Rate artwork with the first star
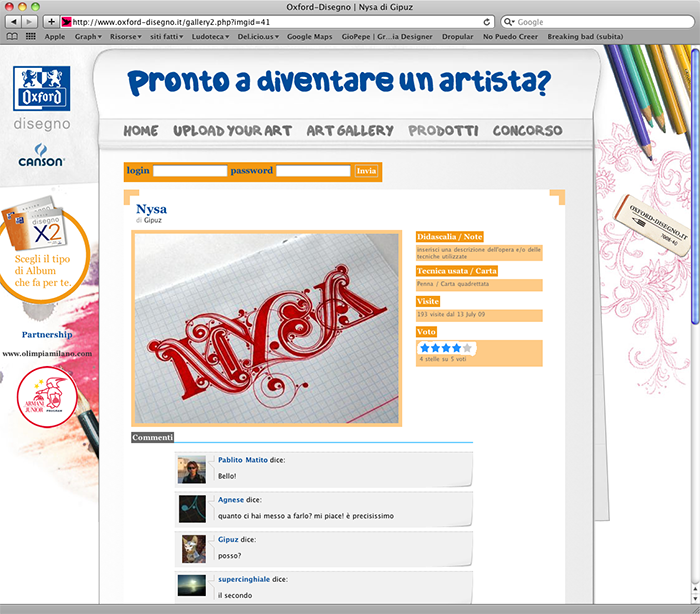The image size is (700, 614). coord(425,348)
